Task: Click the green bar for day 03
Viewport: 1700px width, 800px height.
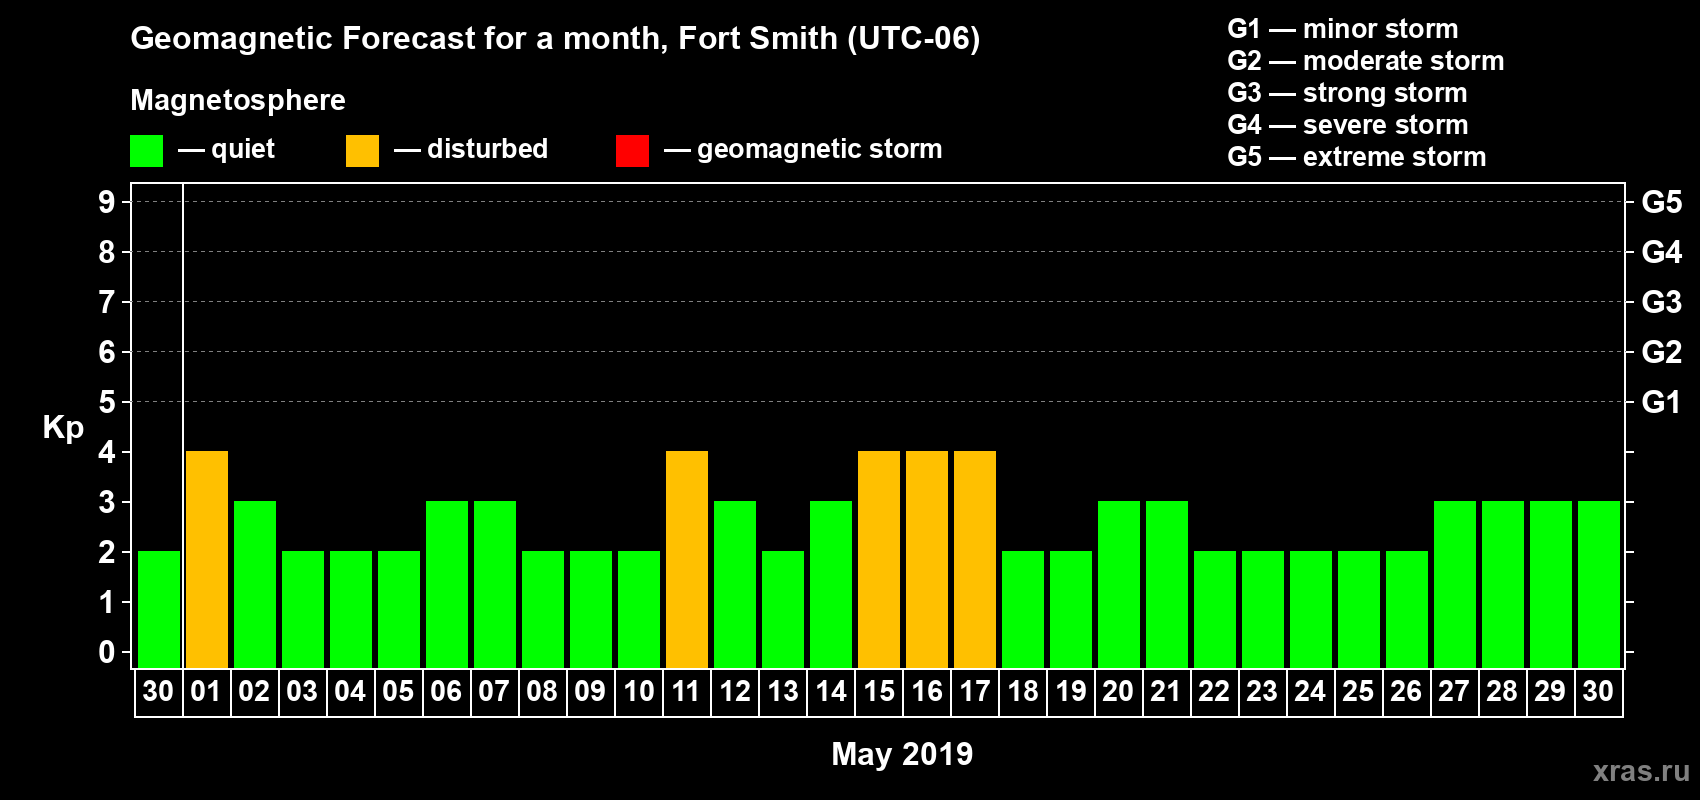Action: pos(303,609)
